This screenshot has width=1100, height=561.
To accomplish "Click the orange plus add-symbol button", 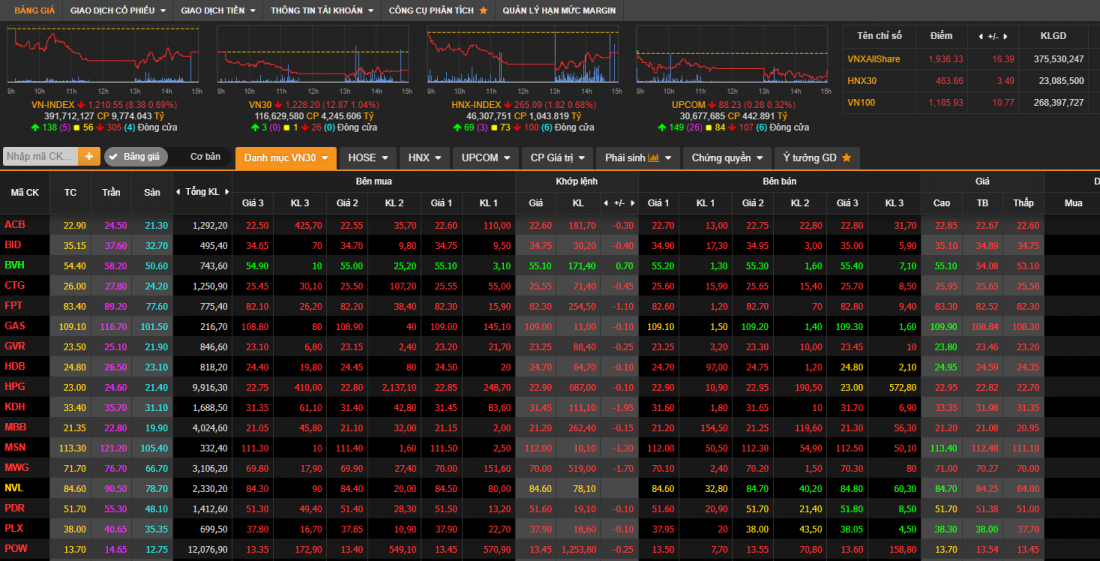I will 89,157.
